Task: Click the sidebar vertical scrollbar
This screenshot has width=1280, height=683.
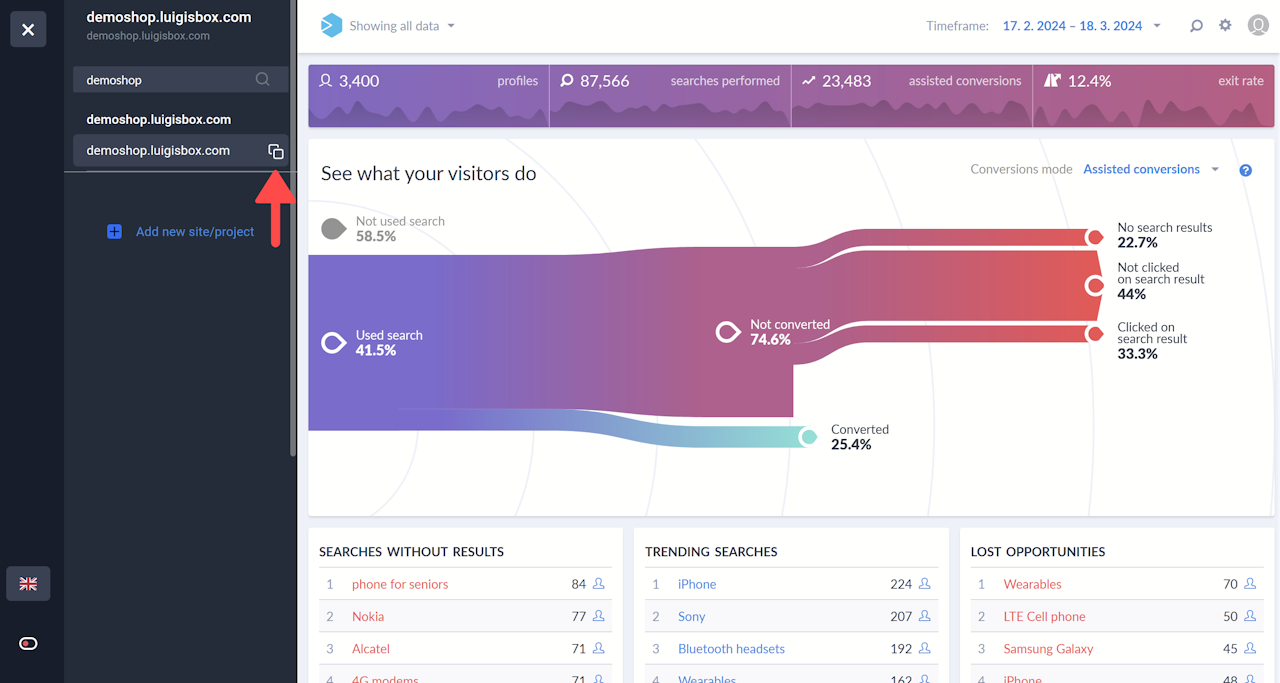Action: point(293,230)
